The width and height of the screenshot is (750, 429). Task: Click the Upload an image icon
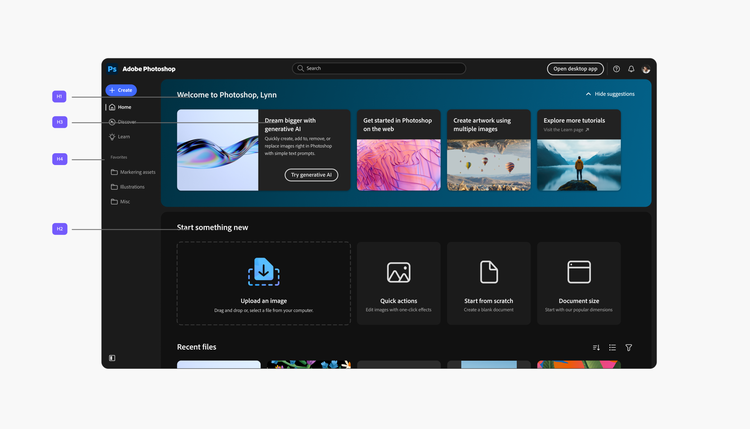point(264,272)
